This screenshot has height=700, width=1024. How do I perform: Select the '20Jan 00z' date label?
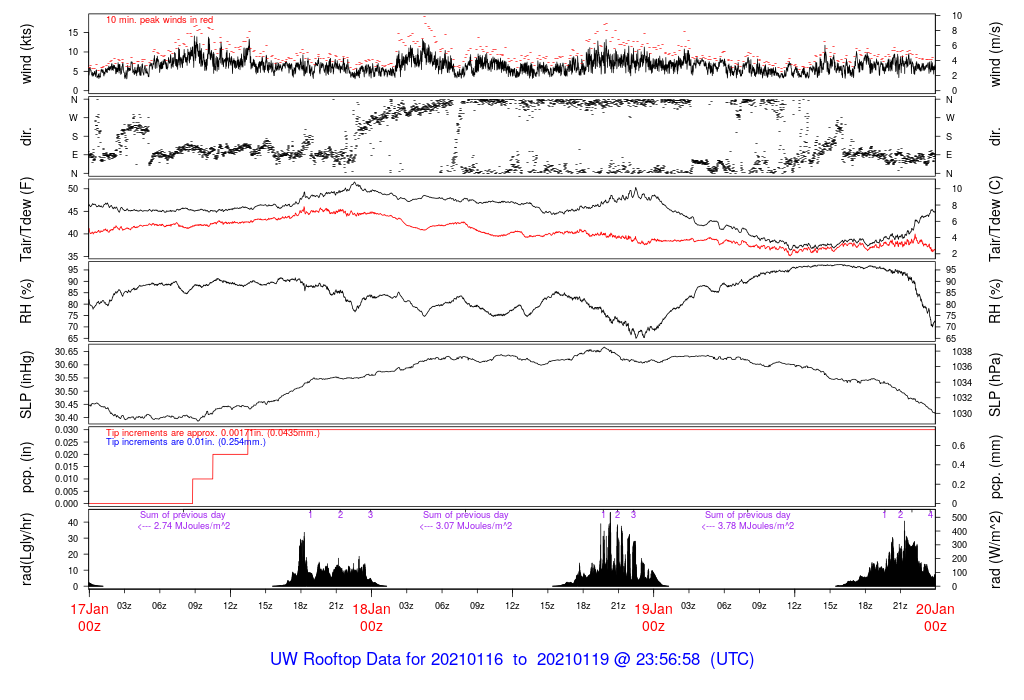click(x=935, y=617)
